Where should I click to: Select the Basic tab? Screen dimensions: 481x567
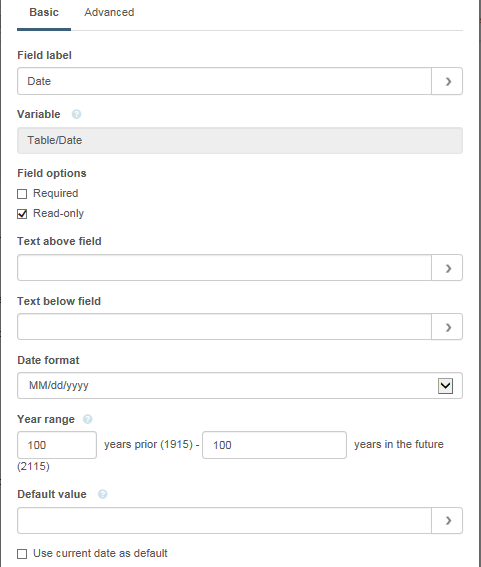[44, 12]
